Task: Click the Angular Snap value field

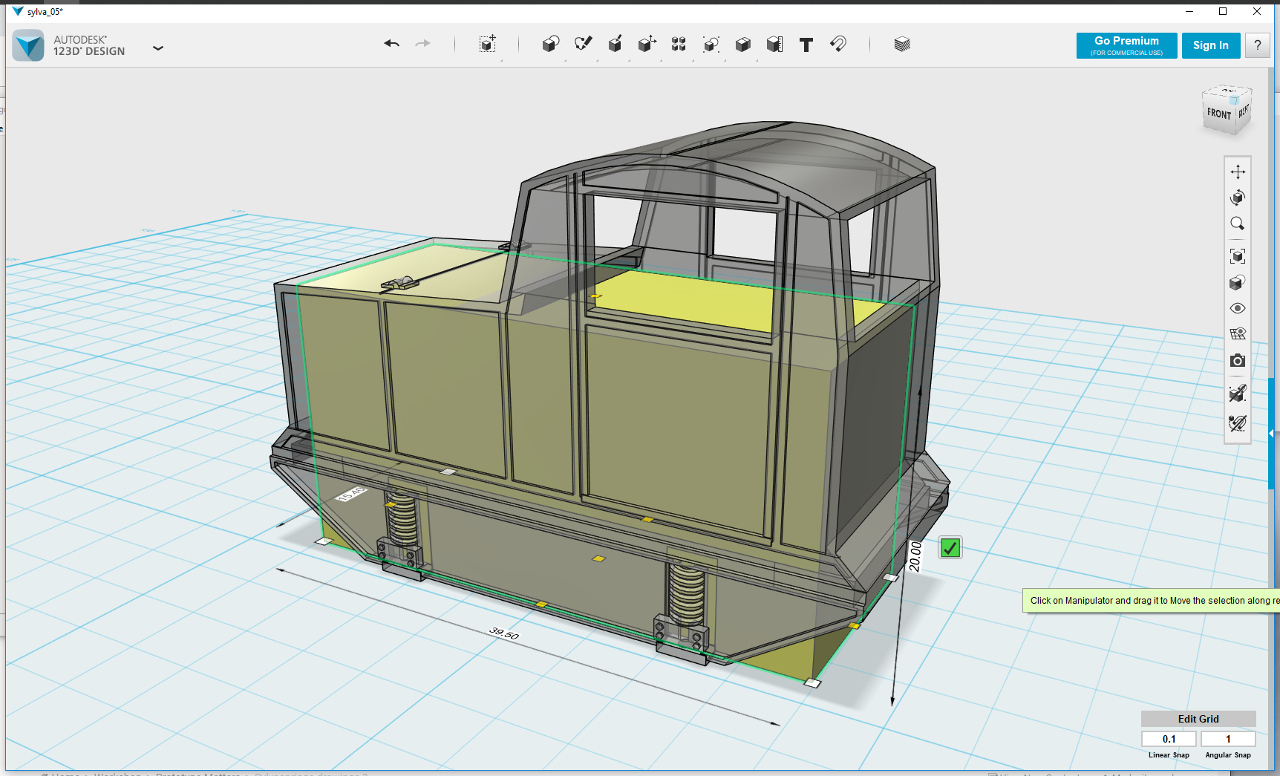Action: pyautogui.click(x=1228, y=739)
